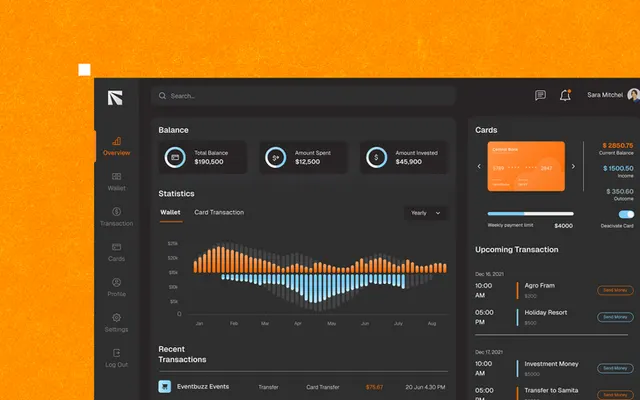Show the previous card with left chevron
The image size is (640, 400).
coord(479,166)
